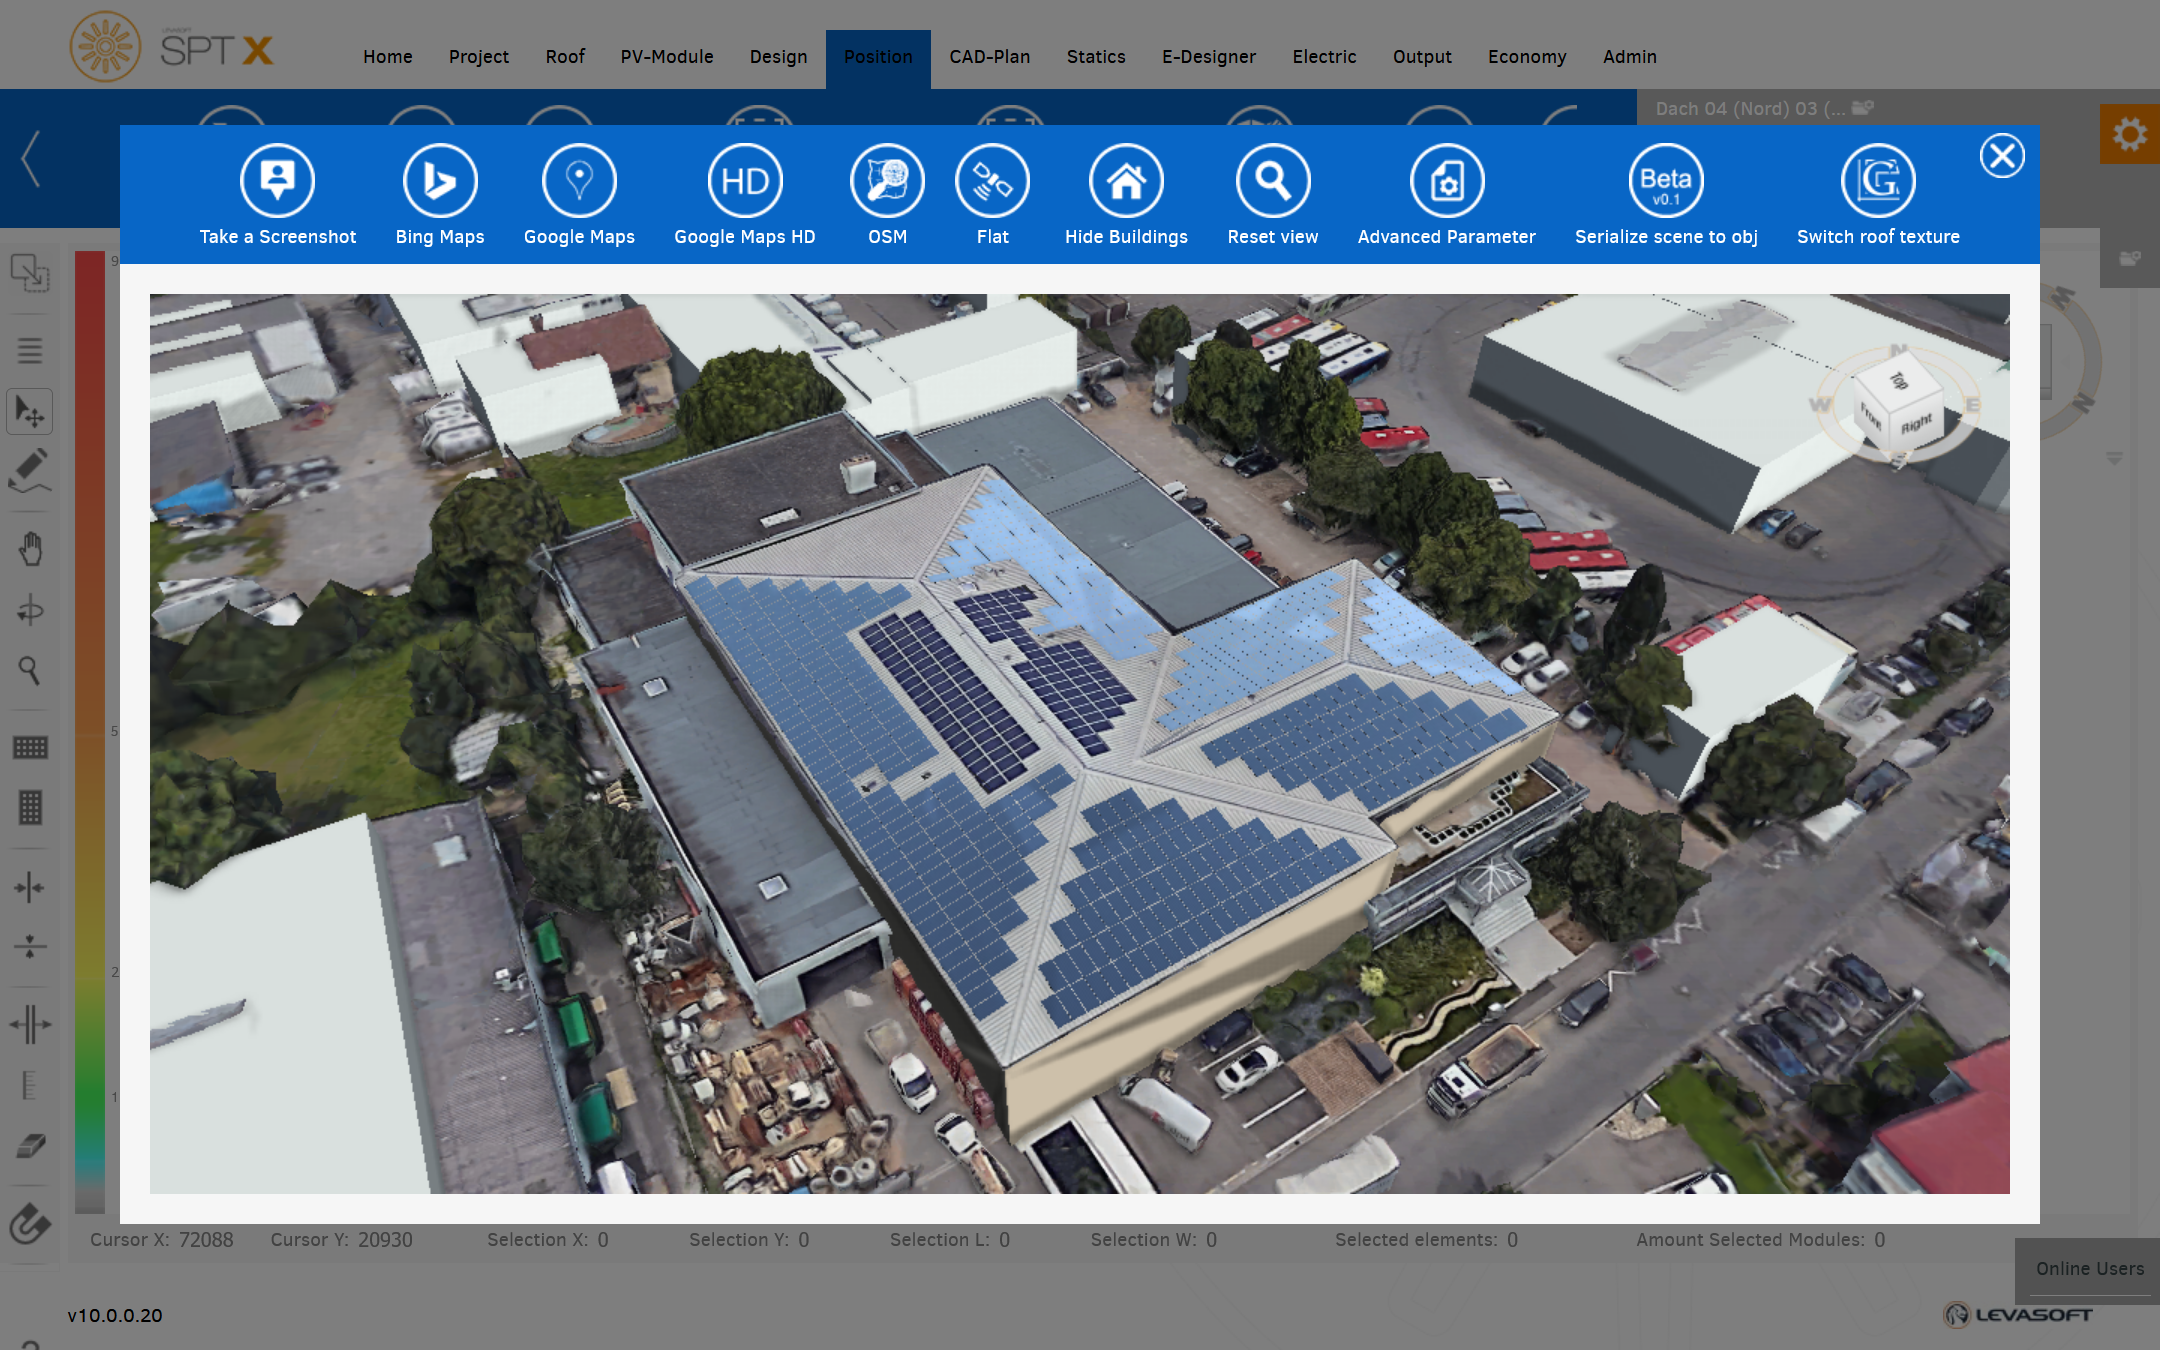2160x1350 pixels.
Task: Expand the Online Users panel
Action: (2089, 1268)
